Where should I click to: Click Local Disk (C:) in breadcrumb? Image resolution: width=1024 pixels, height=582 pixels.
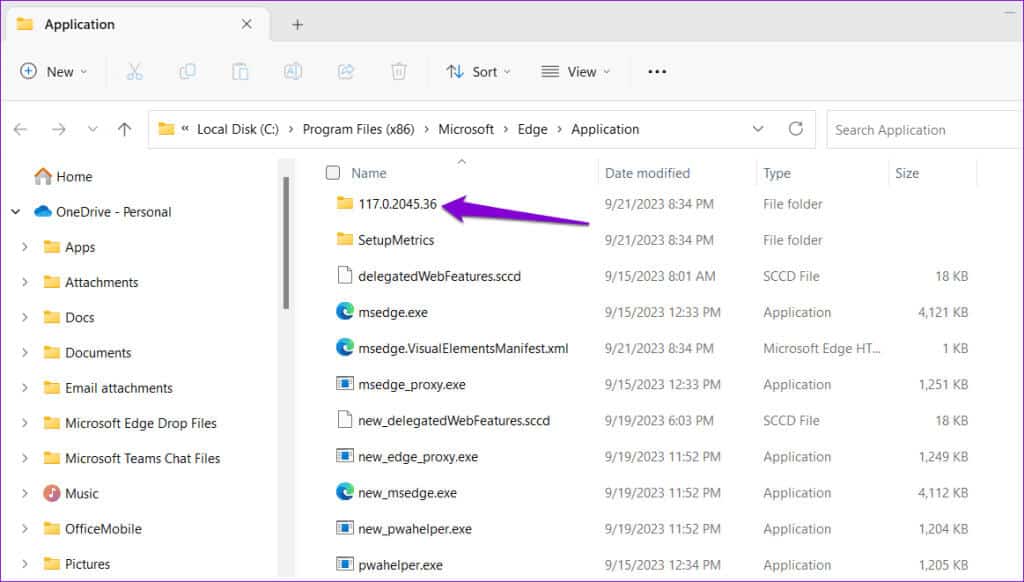point(238,129)
